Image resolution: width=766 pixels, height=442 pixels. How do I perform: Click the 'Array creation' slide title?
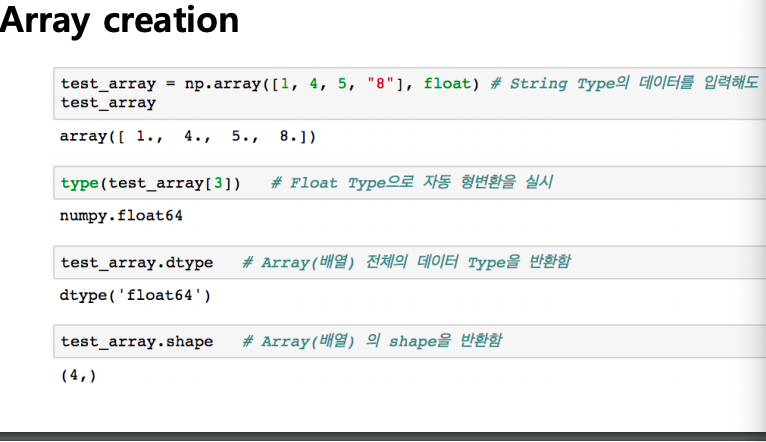pyautogui.click(x=119, y=20)
